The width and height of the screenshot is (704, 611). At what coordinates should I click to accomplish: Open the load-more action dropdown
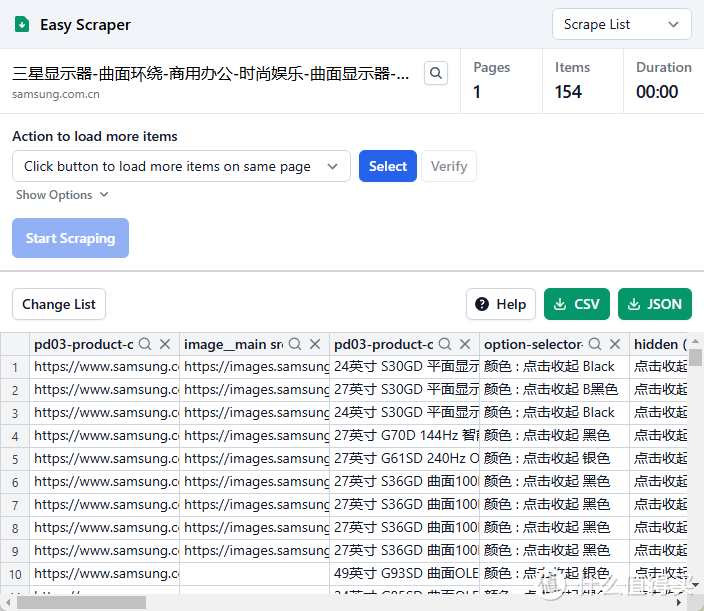click(x=181, y=166)
